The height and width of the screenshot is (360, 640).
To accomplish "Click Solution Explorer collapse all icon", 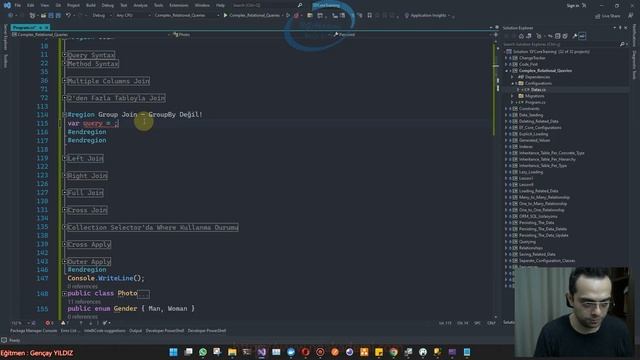I will pos(558,36).
